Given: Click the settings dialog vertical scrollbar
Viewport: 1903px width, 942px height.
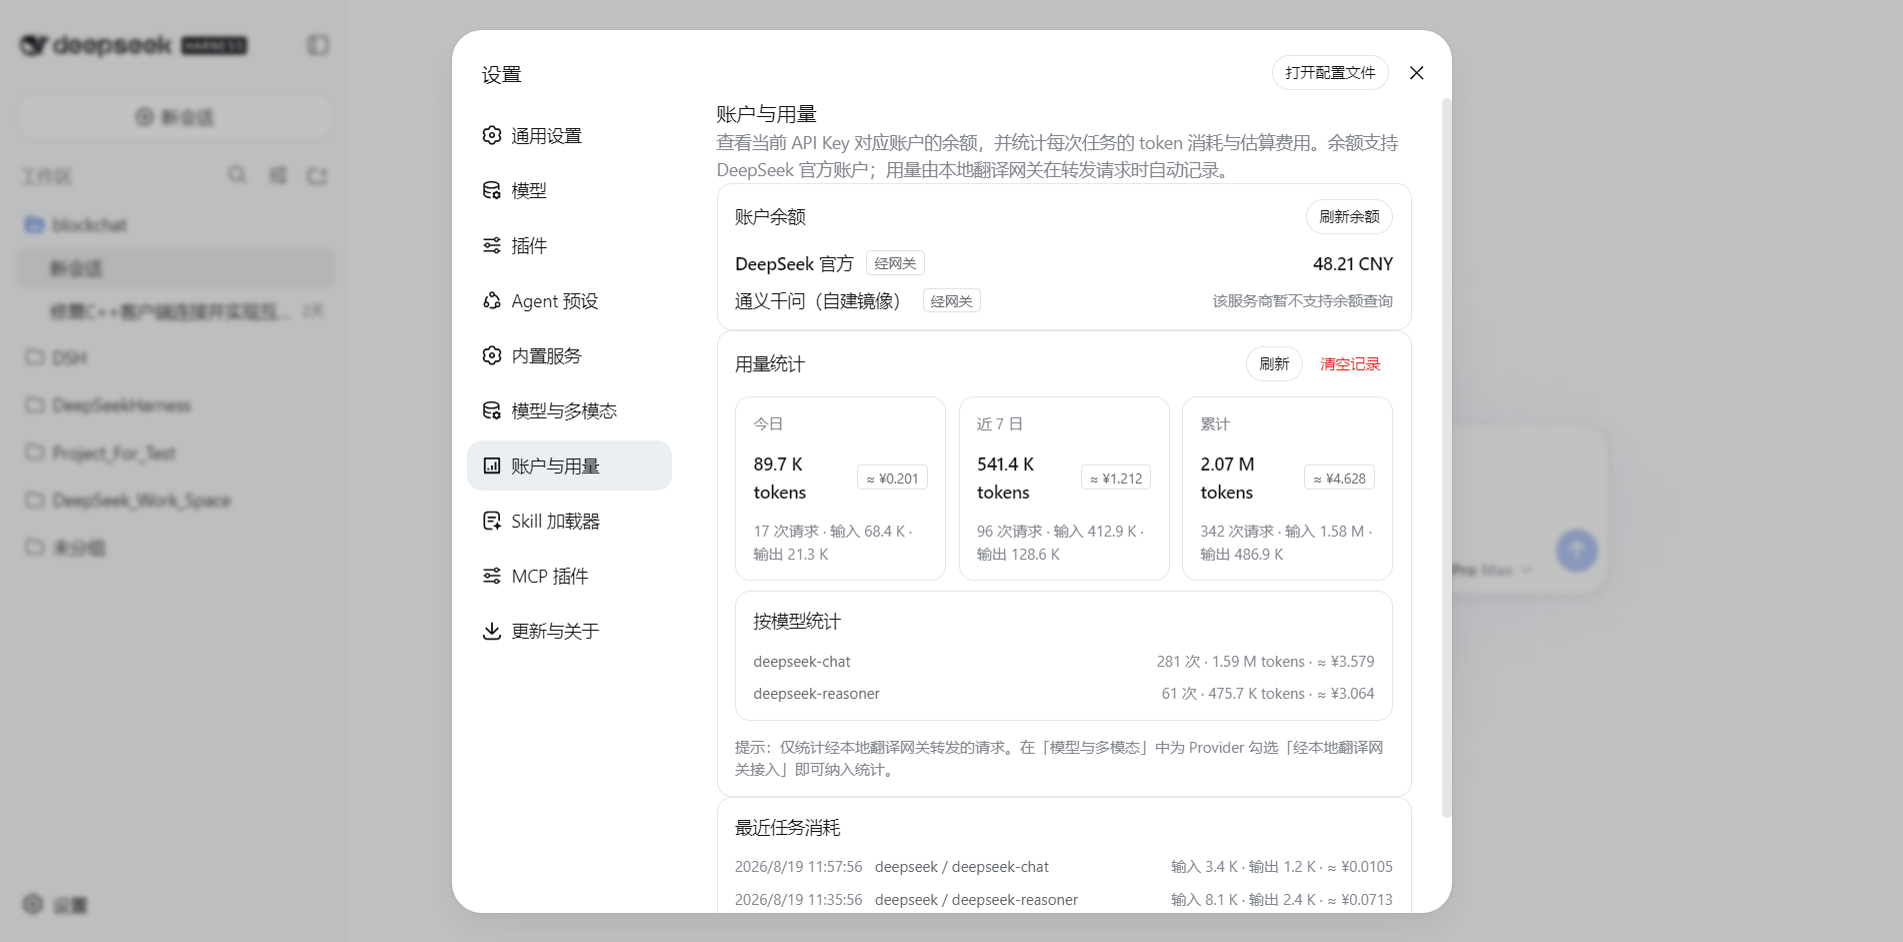Looking at the screenshot, I should [1446, 458].
